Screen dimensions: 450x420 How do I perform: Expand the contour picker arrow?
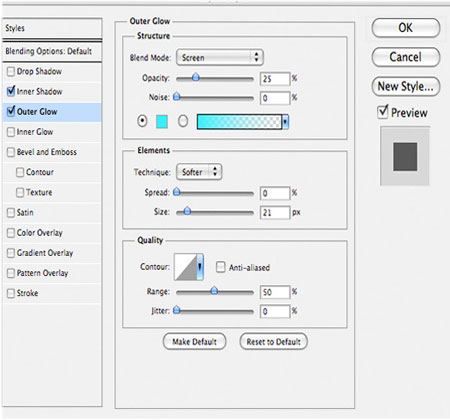(200, 267)
